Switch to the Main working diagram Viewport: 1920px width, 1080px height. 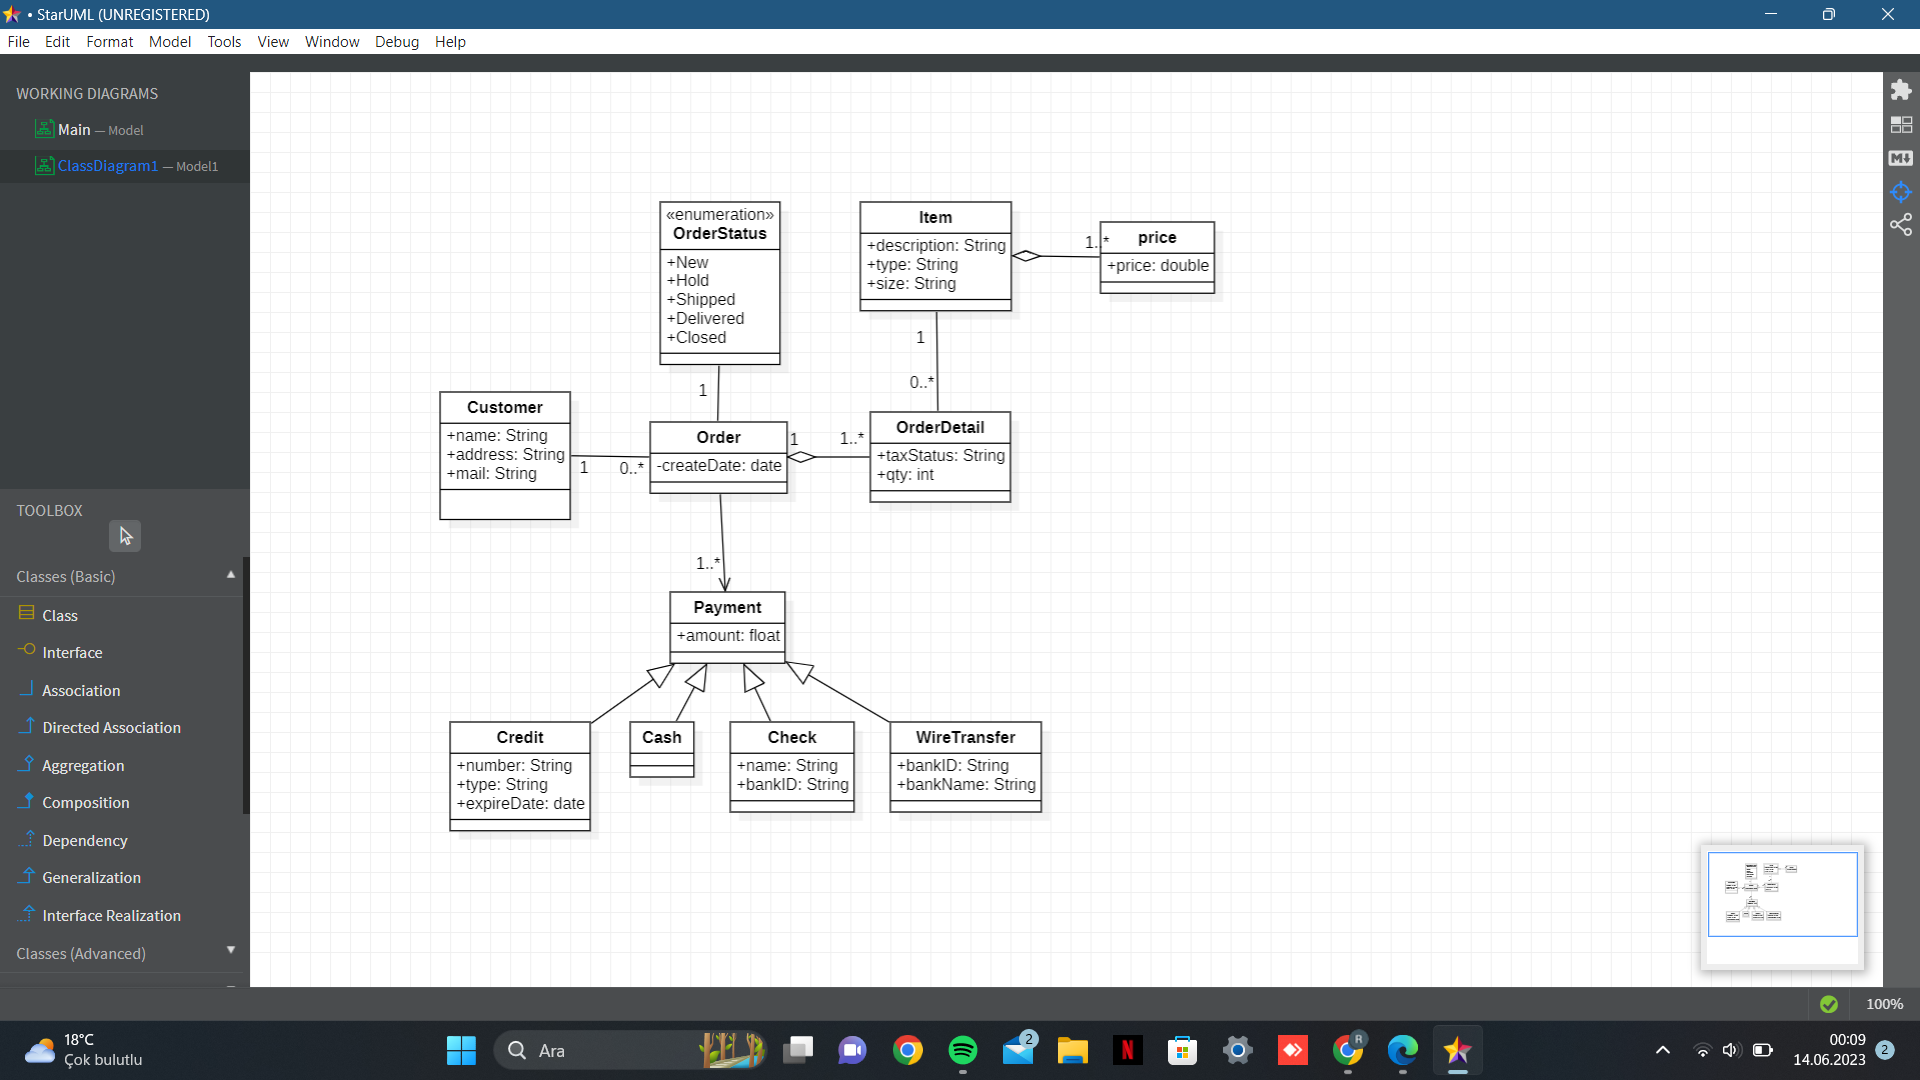tap(74, 130)
